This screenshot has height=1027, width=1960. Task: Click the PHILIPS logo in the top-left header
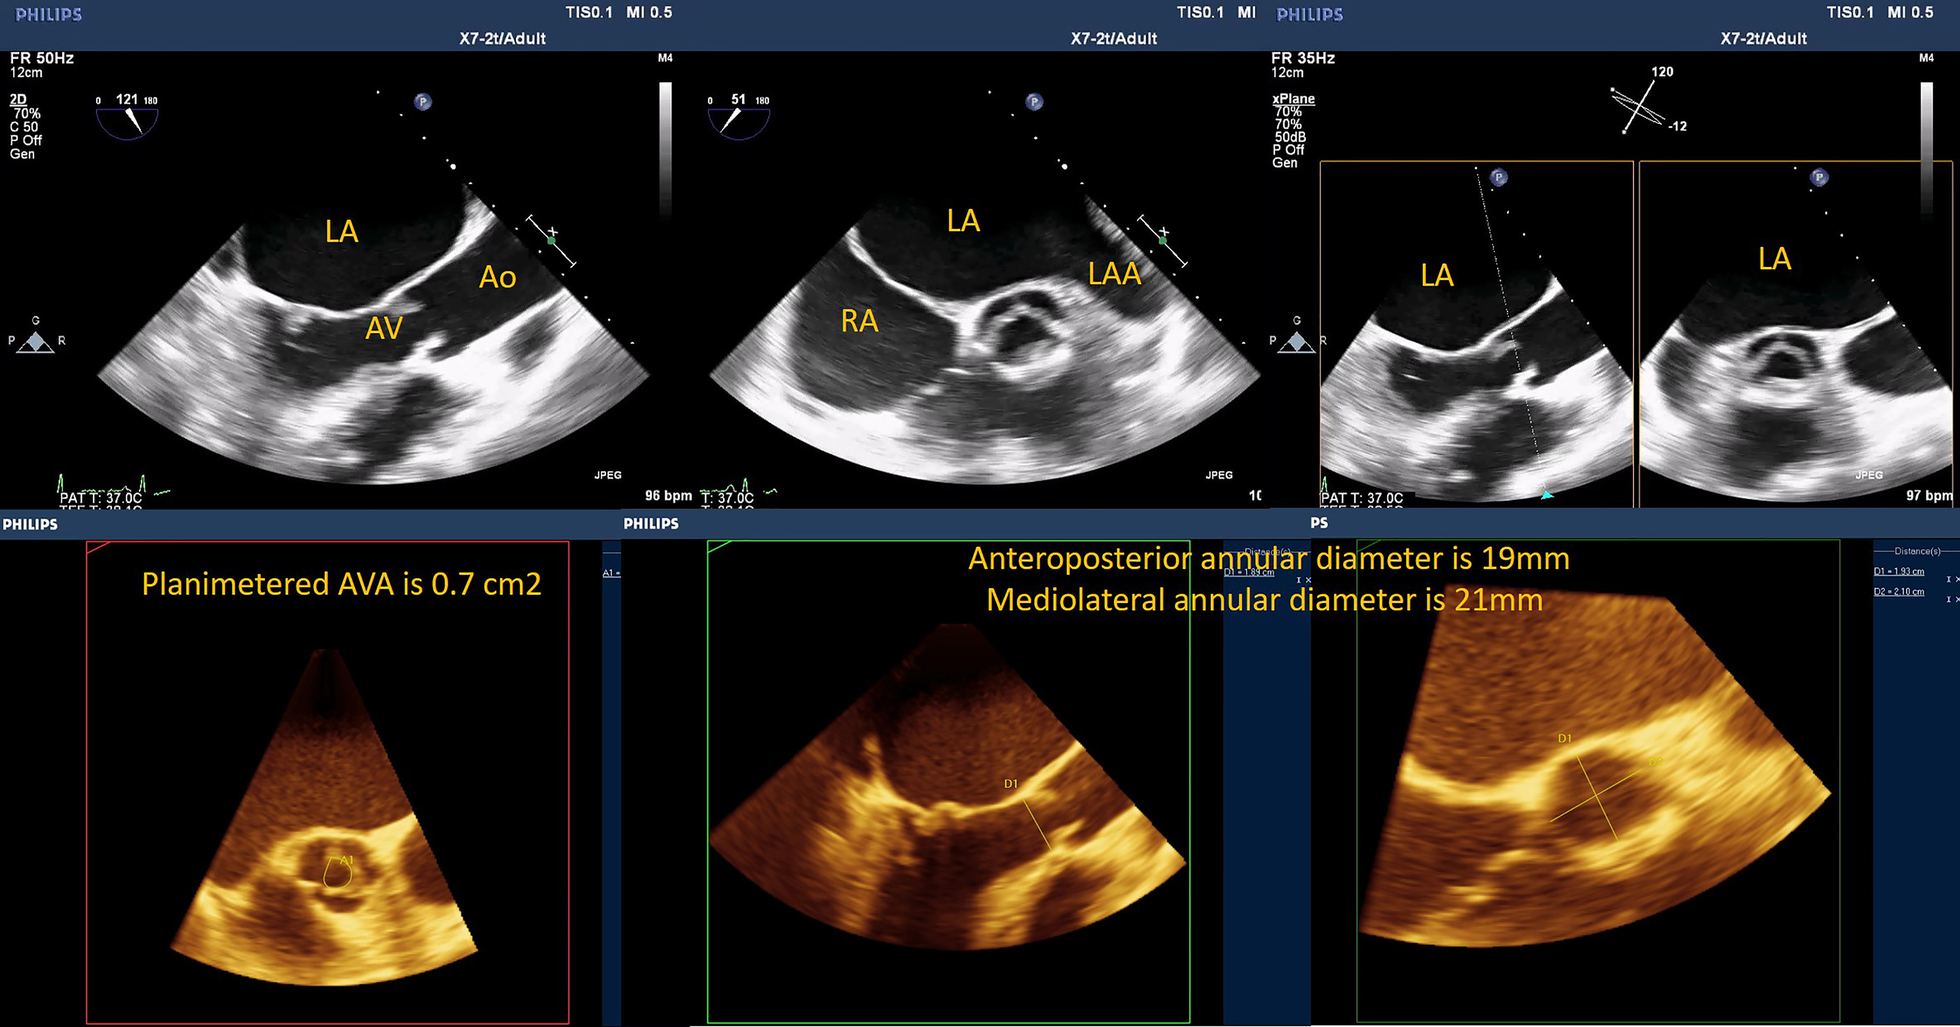49,14
